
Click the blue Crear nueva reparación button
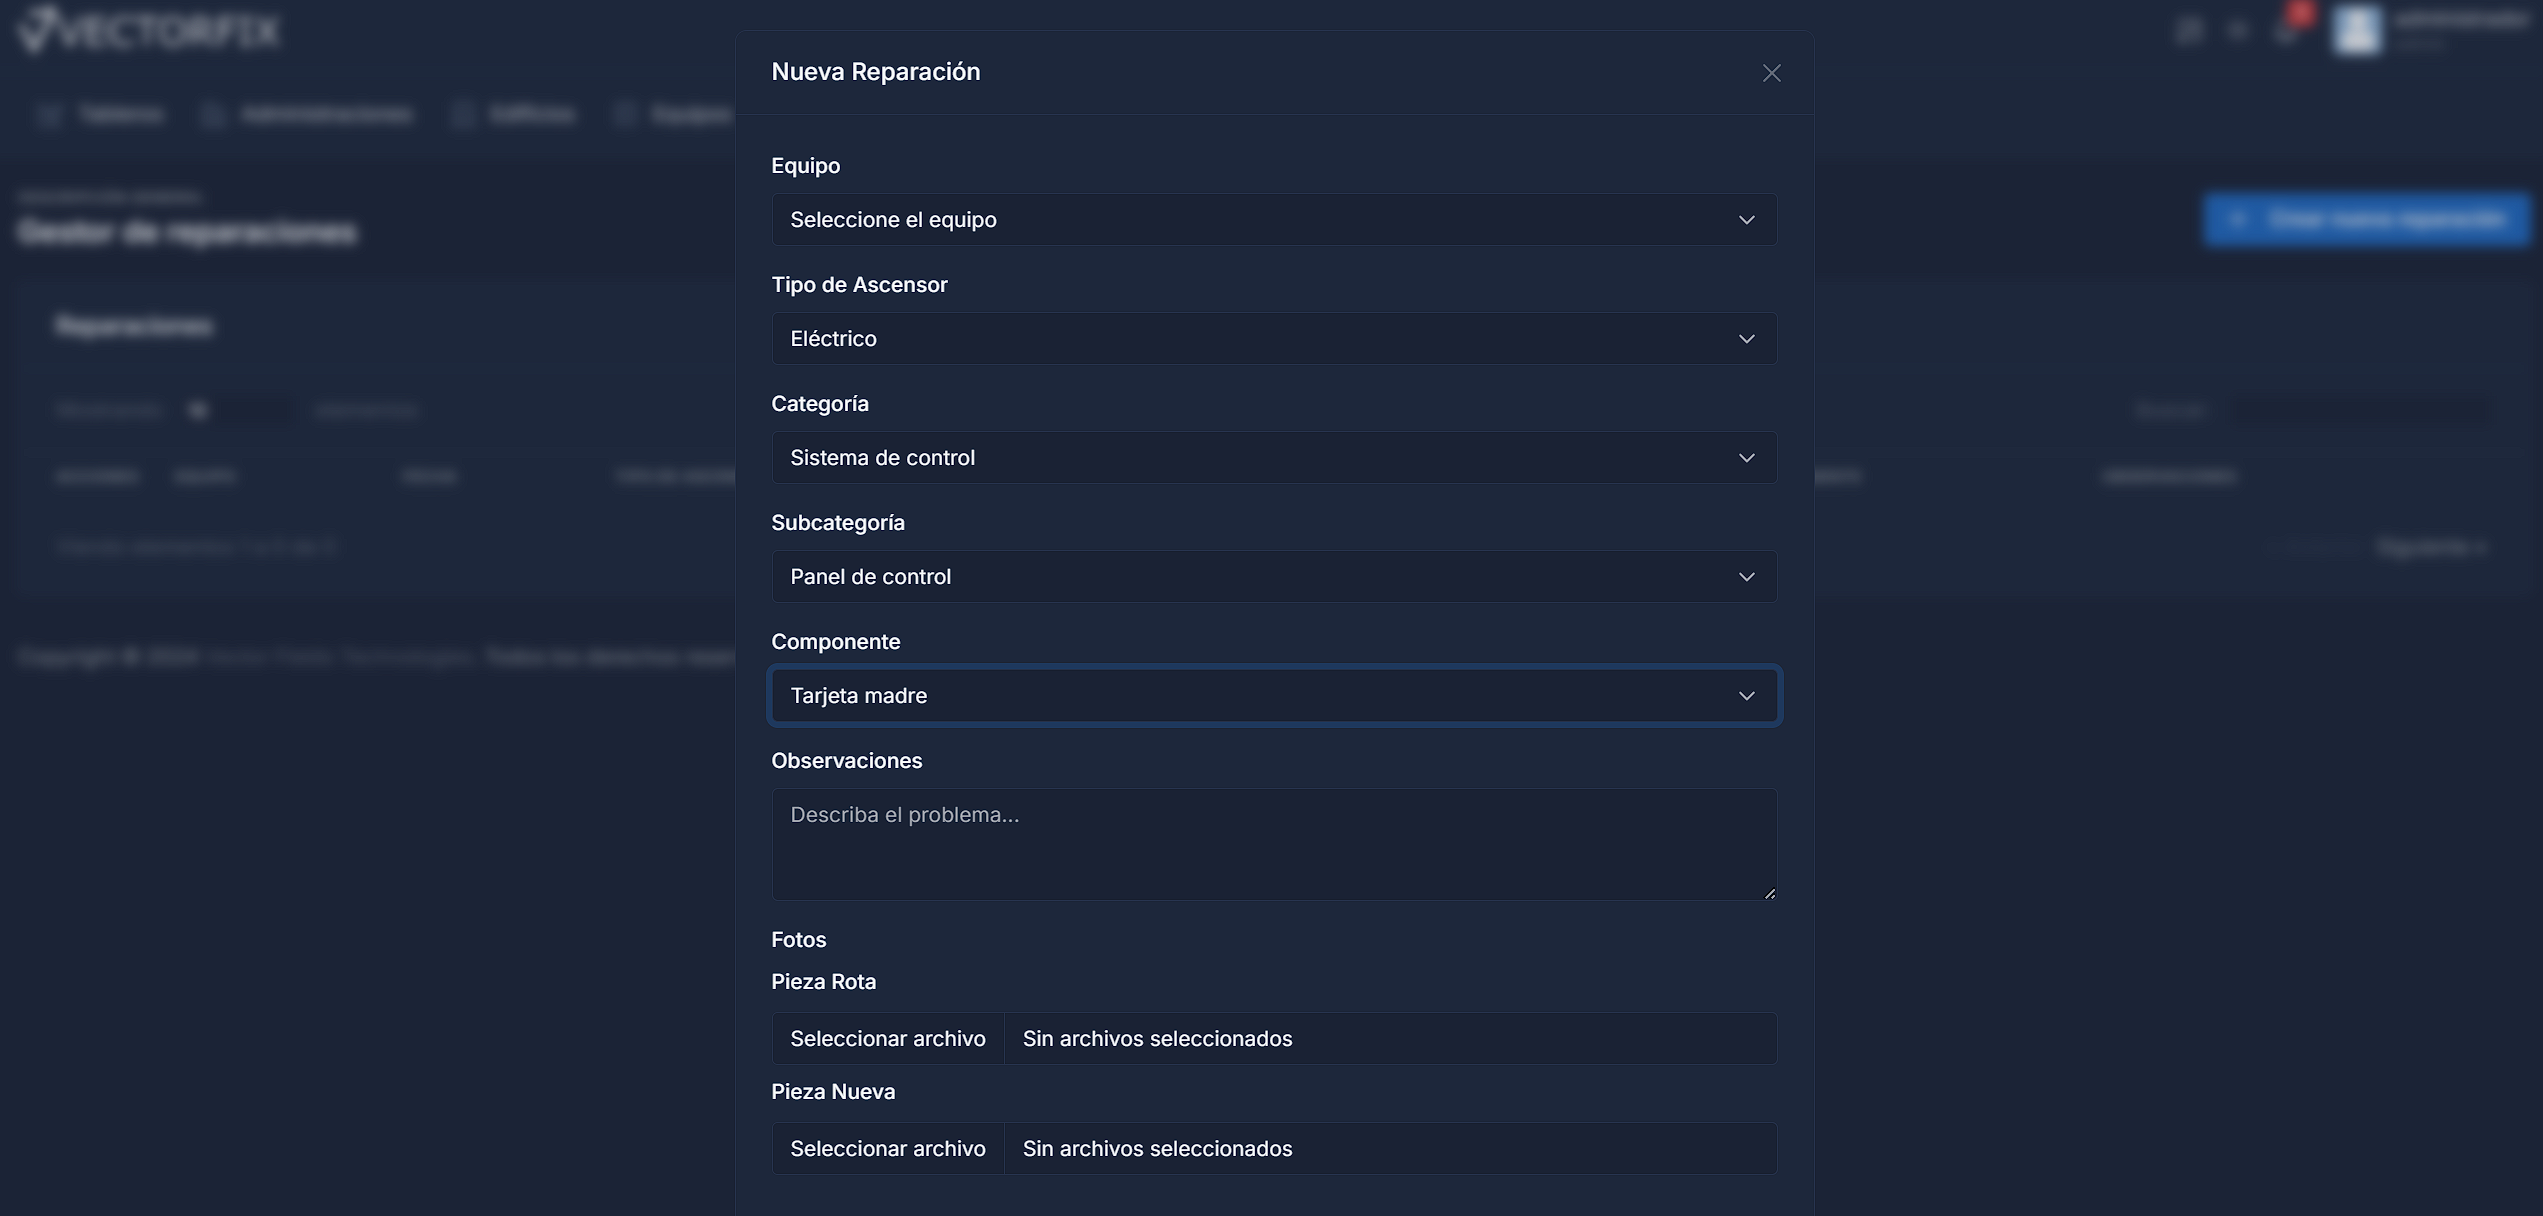[2366, 219]
